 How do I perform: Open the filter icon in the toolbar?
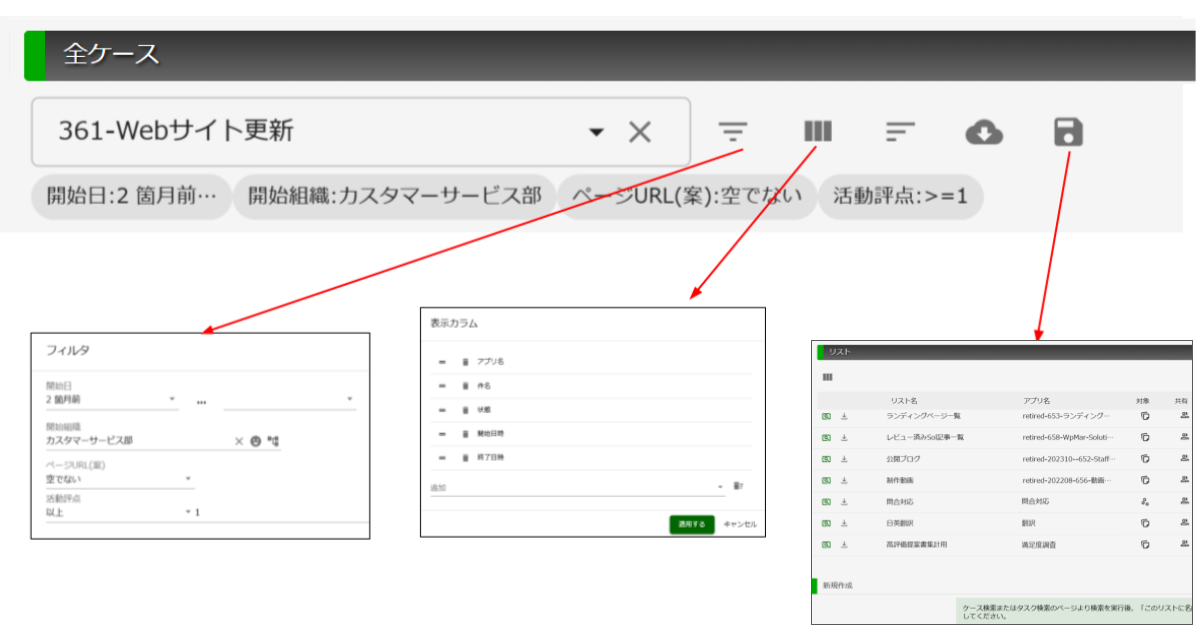[733, 132]
